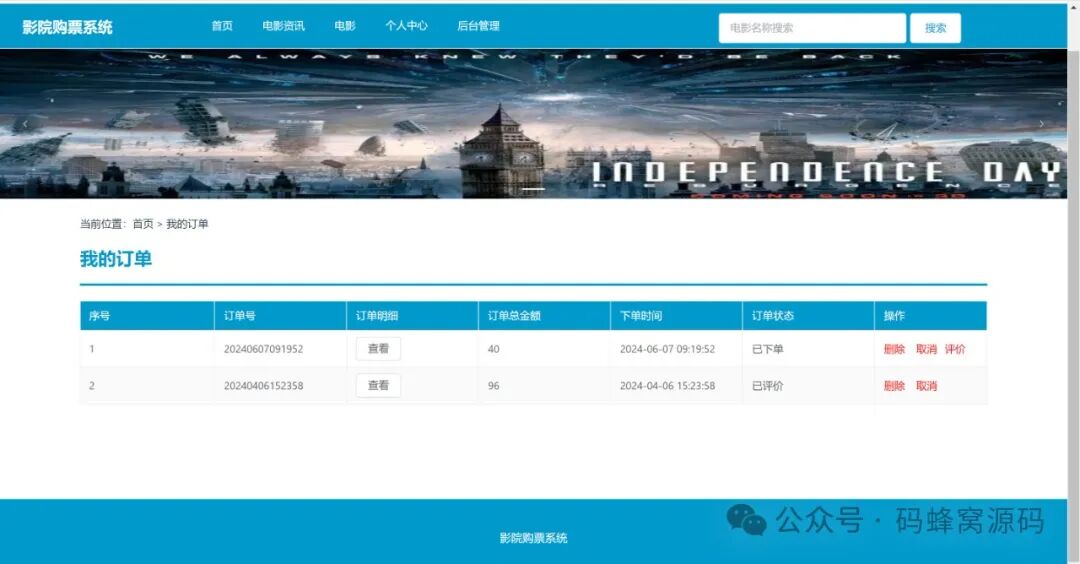1080x564 pixels.
Task: Click the 已下单 status cell
Action: point(767,349)
